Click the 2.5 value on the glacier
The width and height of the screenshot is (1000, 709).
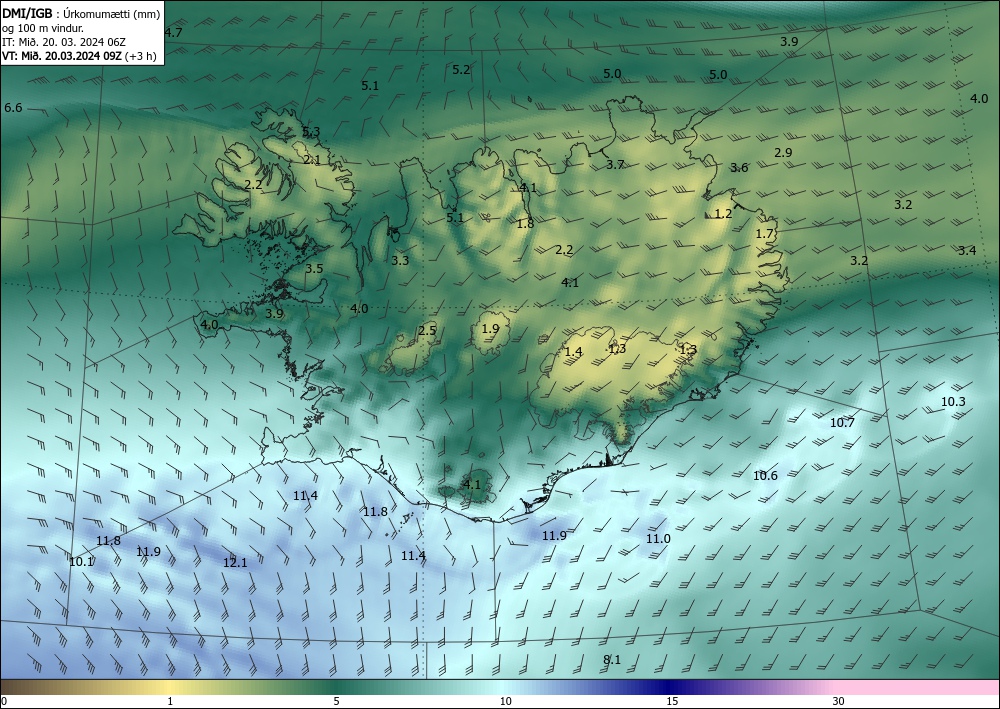[427, 330]
